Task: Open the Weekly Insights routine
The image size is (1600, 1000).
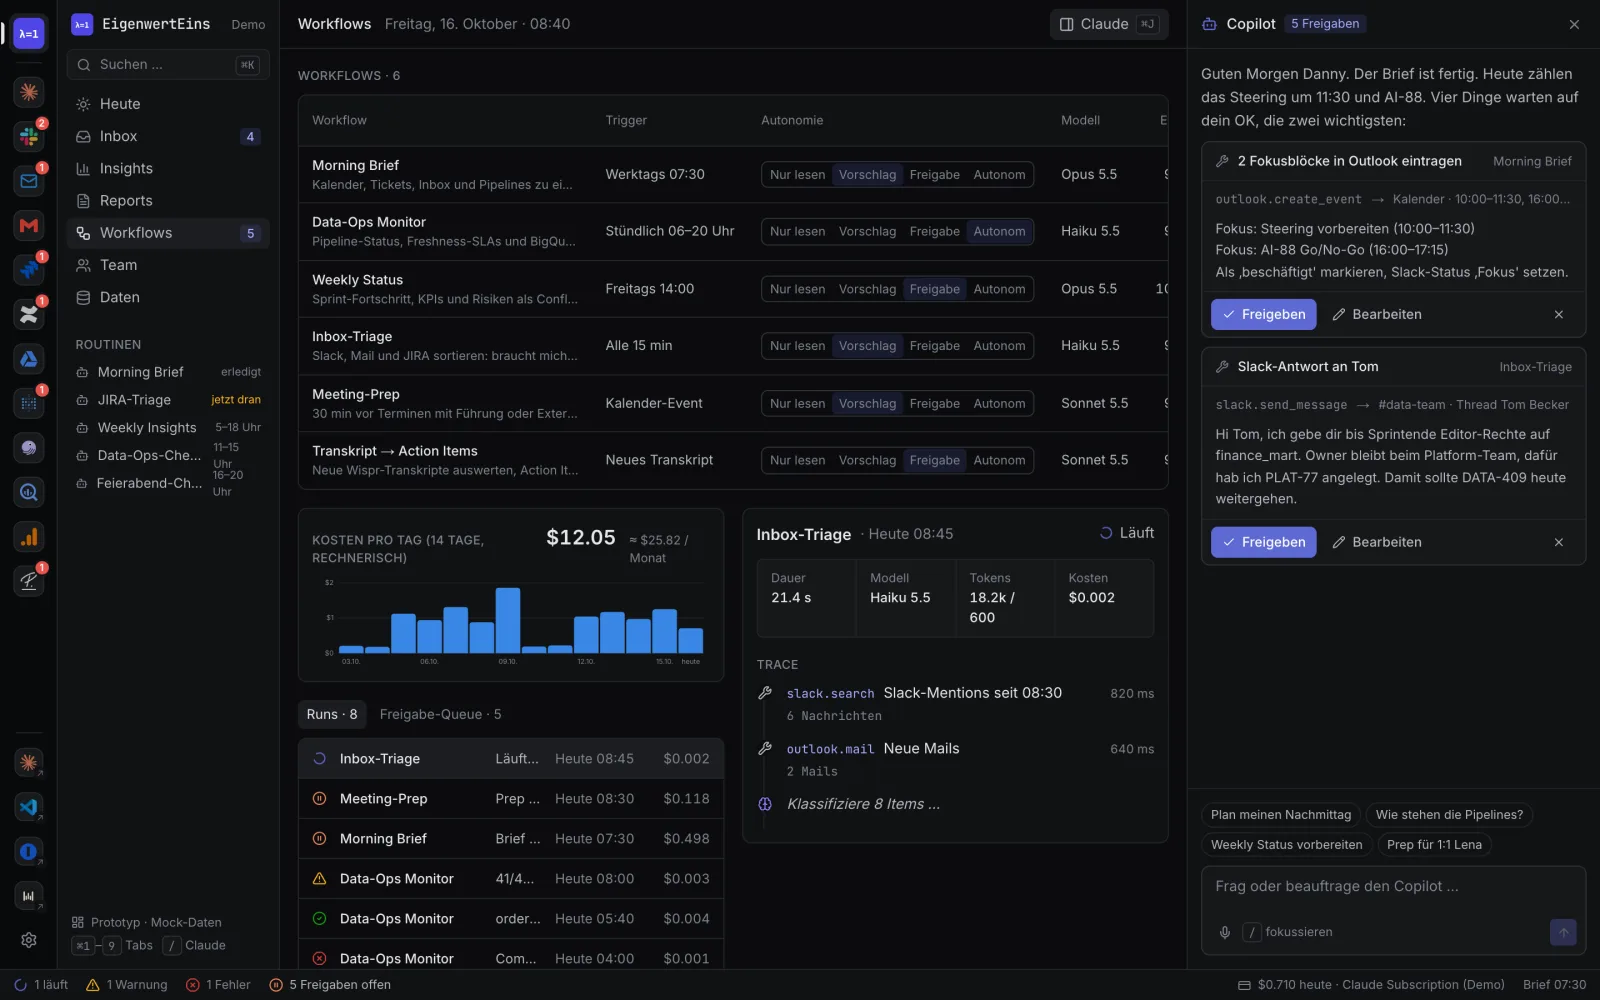Action: [168, 428]
